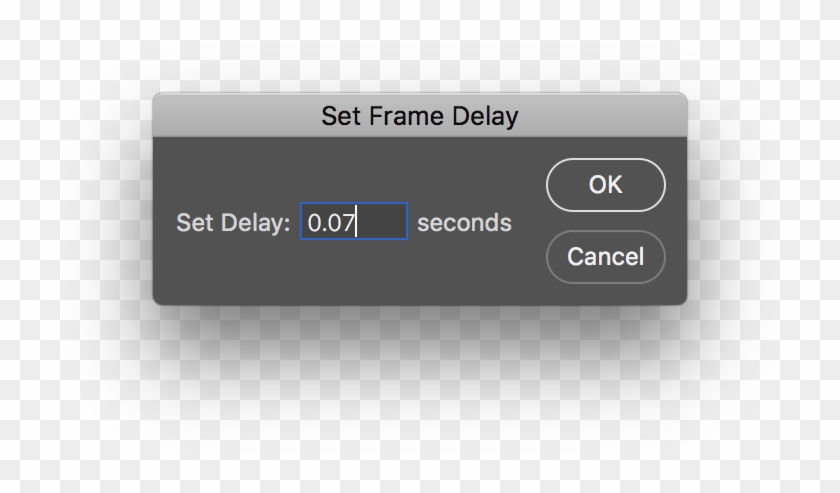Click the dialog title text "Set Frame Delay"

[x=419, y=116]
